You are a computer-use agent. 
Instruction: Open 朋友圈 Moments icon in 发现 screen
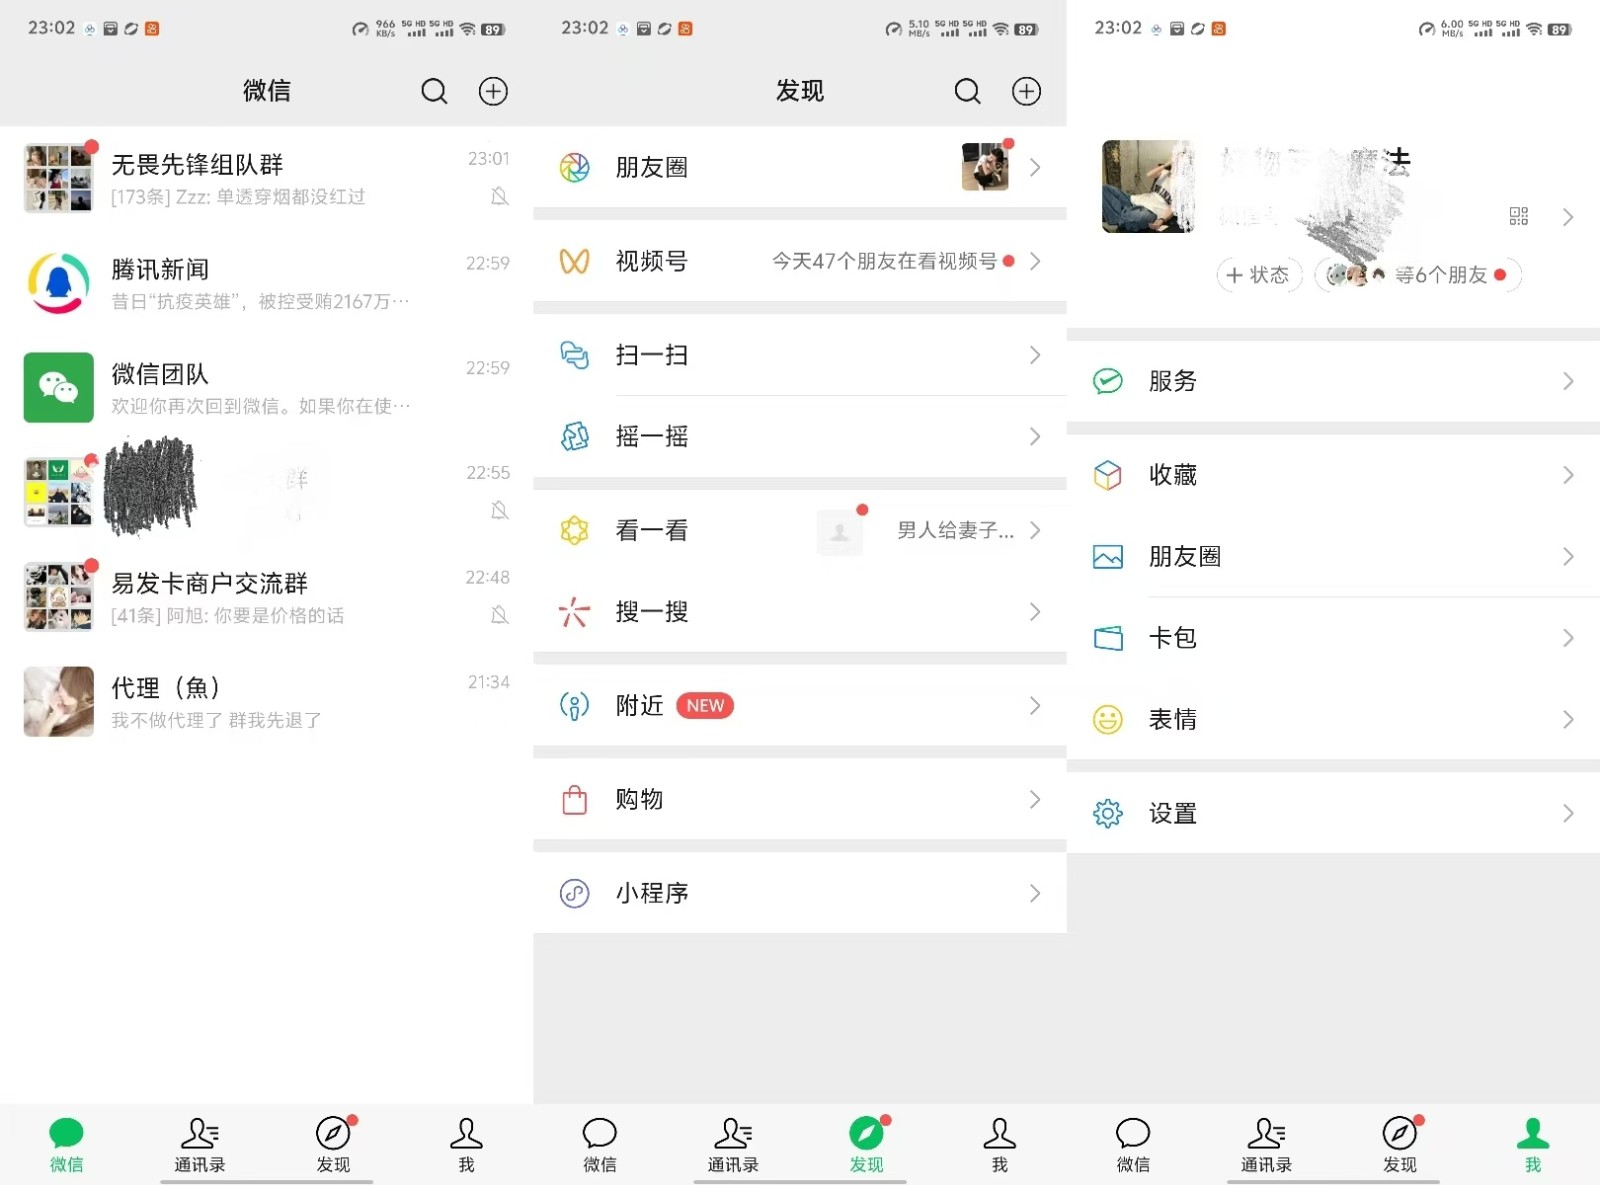574,167
